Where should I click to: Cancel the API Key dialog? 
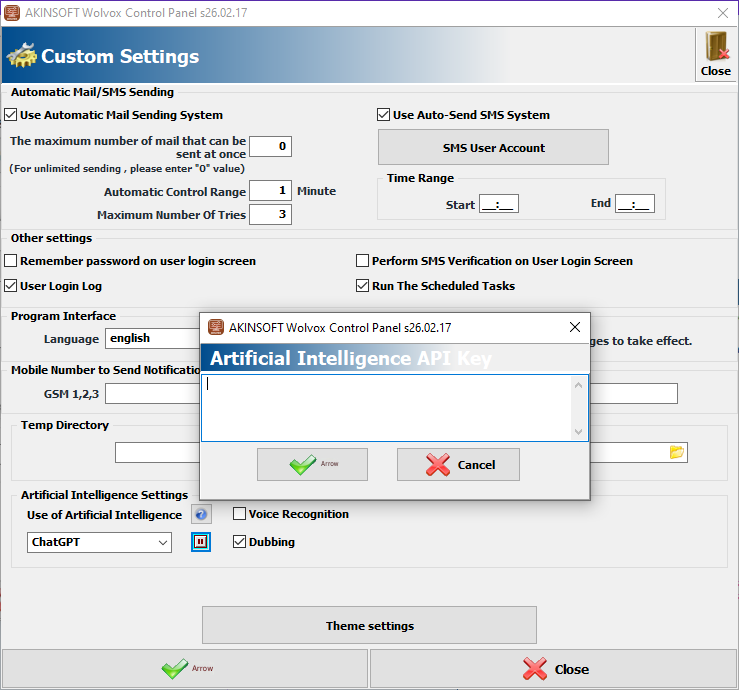pyautogui.click(x=458, y=464)
